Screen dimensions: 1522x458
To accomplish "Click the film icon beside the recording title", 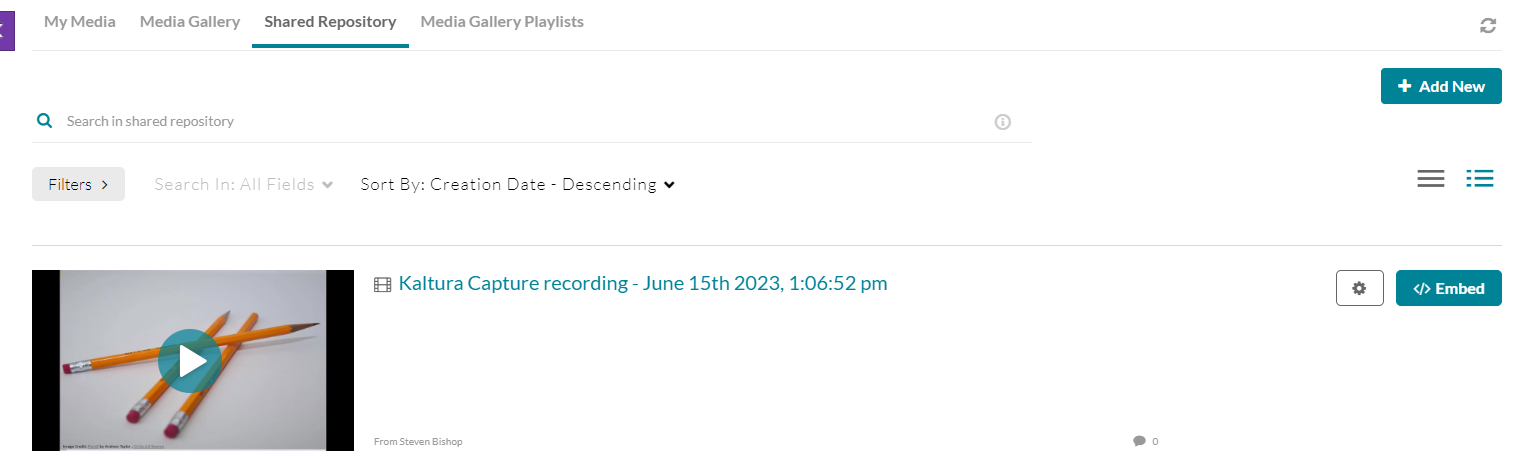I will pyautogui.click(x=382, y=285).
